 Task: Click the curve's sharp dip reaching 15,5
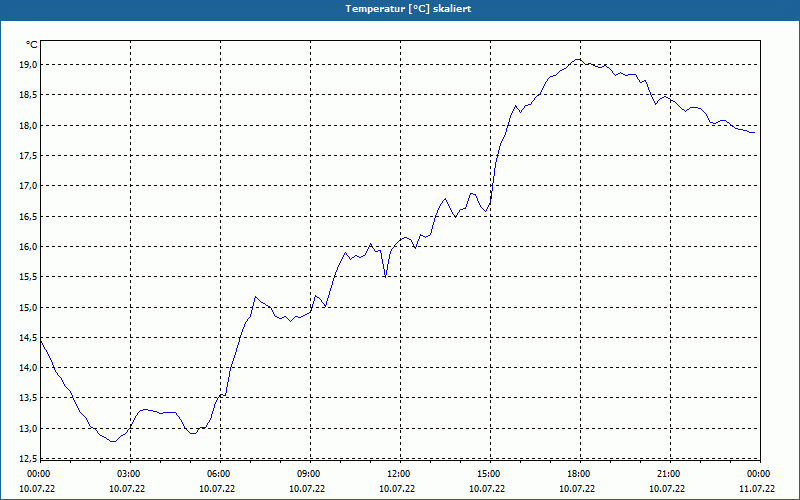pyautogui.click(x=385, y=277)
